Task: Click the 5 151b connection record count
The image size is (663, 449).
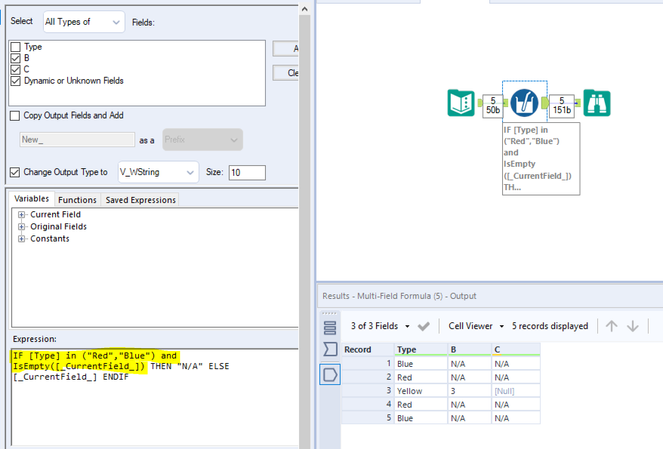Action: tap(562, 106)
